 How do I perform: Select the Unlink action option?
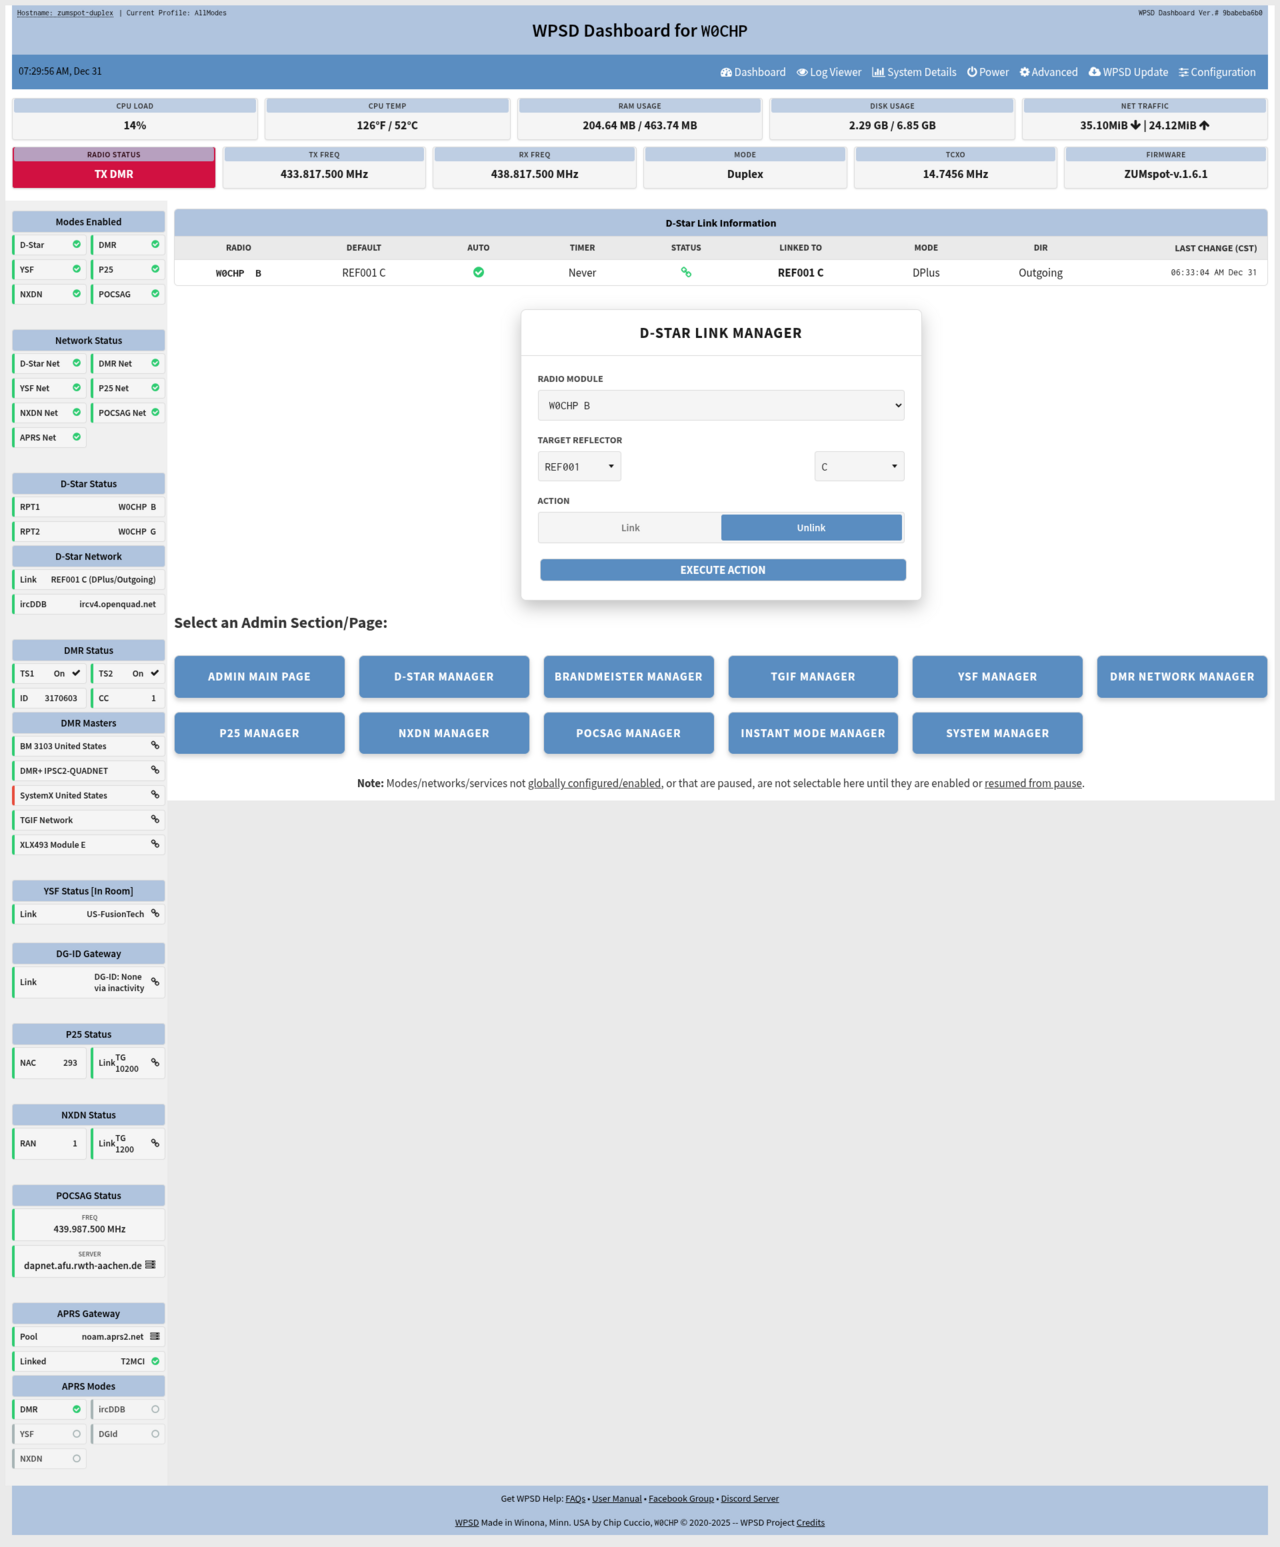point(811,528)
